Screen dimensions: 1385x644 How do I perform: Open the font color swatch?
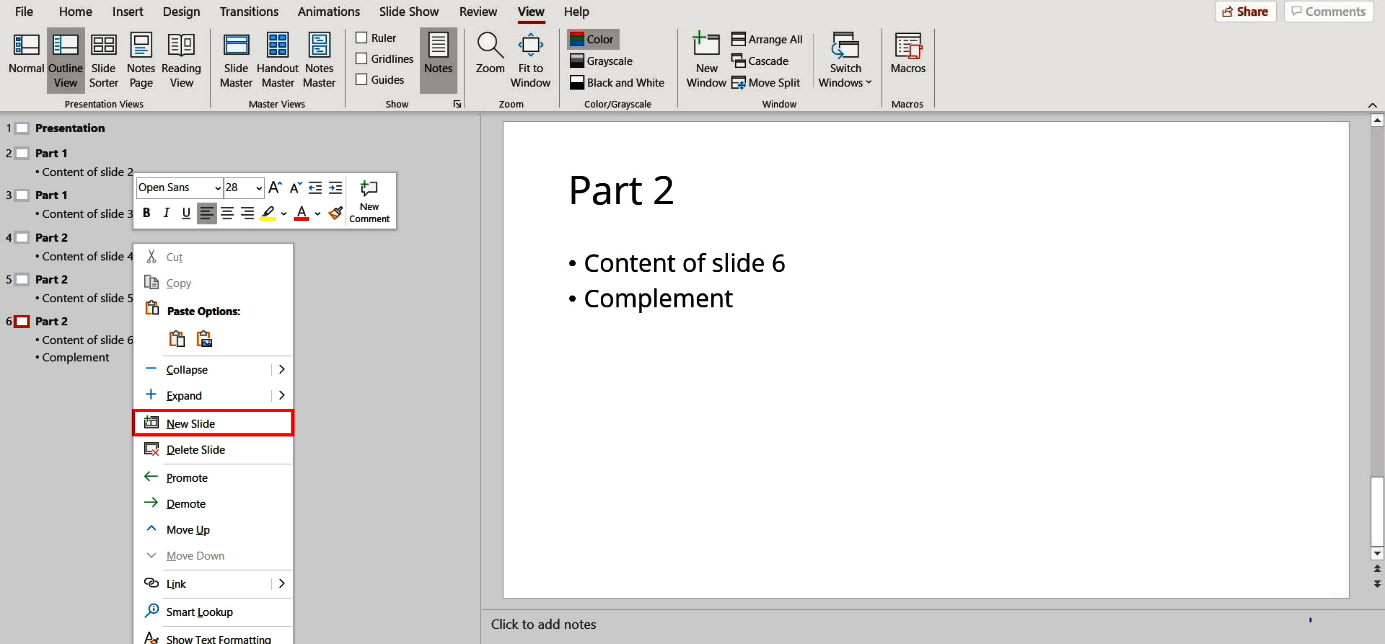click(x=300, y=213)
